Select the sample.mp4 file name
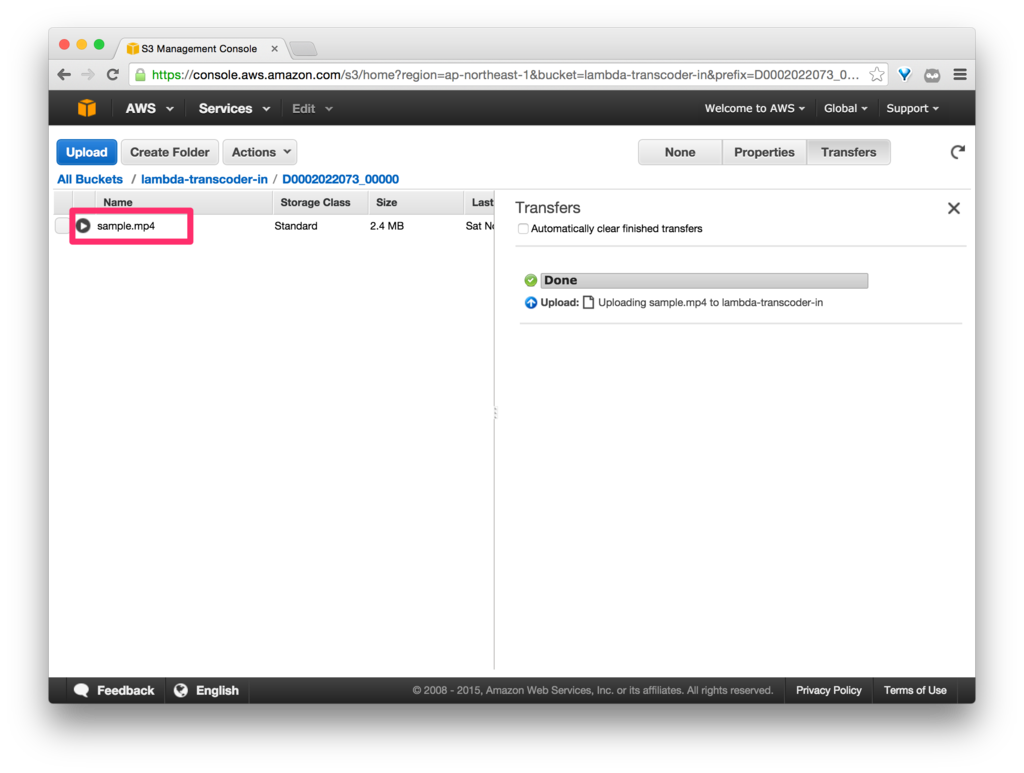This screenshot has width=1024, height=773. [126, 226]
